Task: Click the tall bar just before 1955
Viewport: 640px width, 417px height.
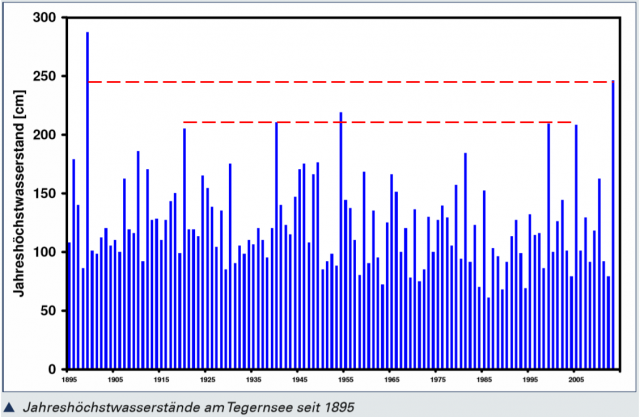Action: tap(341, 240)
